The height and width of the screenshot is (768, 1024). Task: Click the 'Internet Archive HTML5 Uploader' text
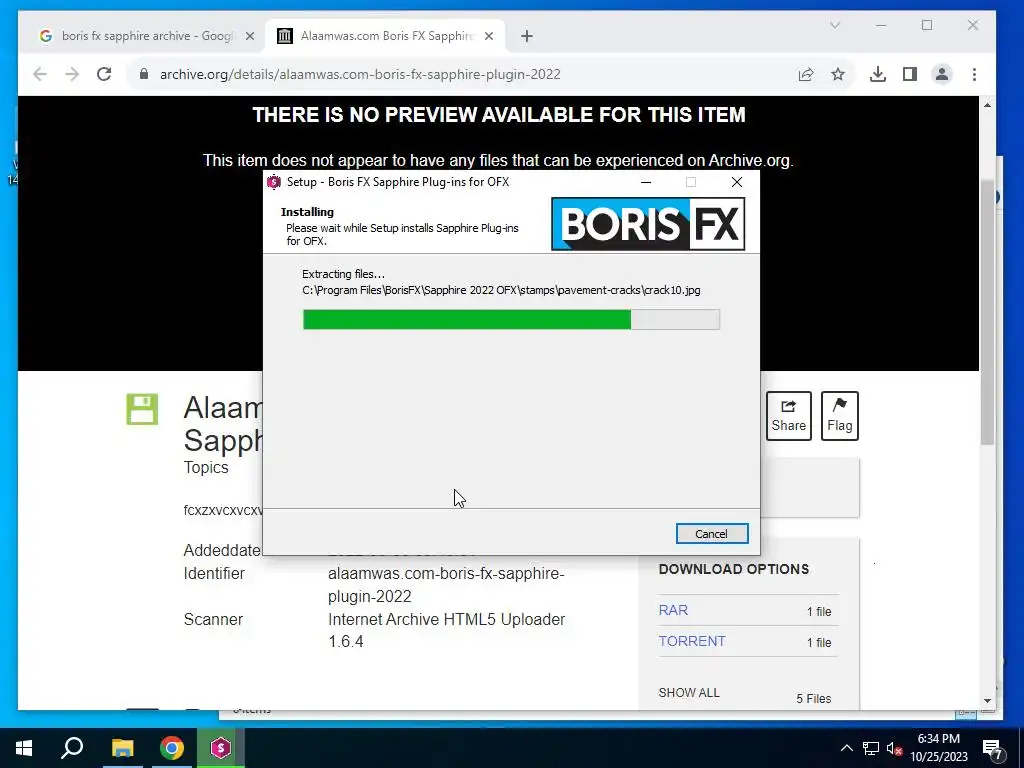click(446, 619)
